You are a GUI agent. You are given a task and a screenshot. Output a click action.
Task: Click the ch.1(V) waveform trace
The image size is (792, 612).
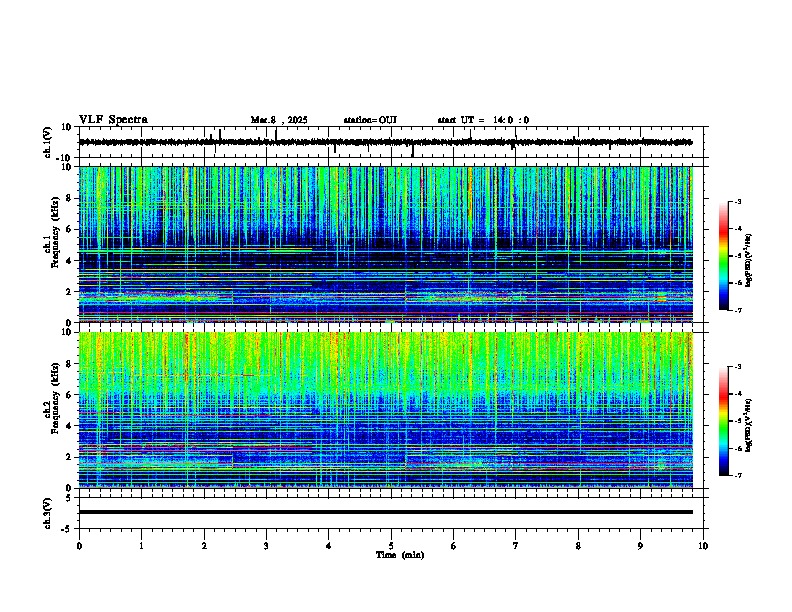coord(386,142)
